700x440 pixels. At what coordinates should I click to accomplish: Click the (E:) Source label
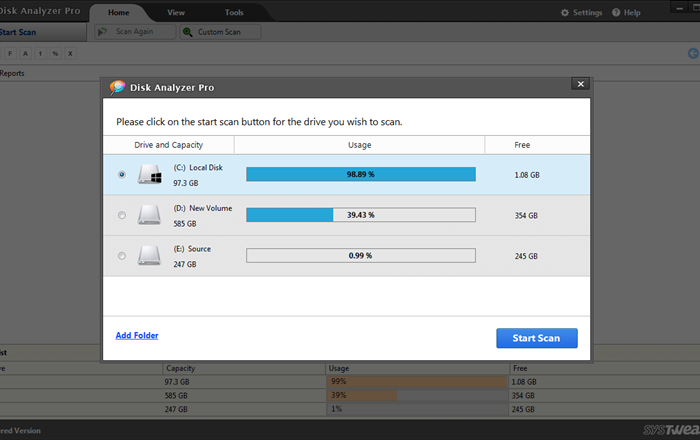[192, 249]
